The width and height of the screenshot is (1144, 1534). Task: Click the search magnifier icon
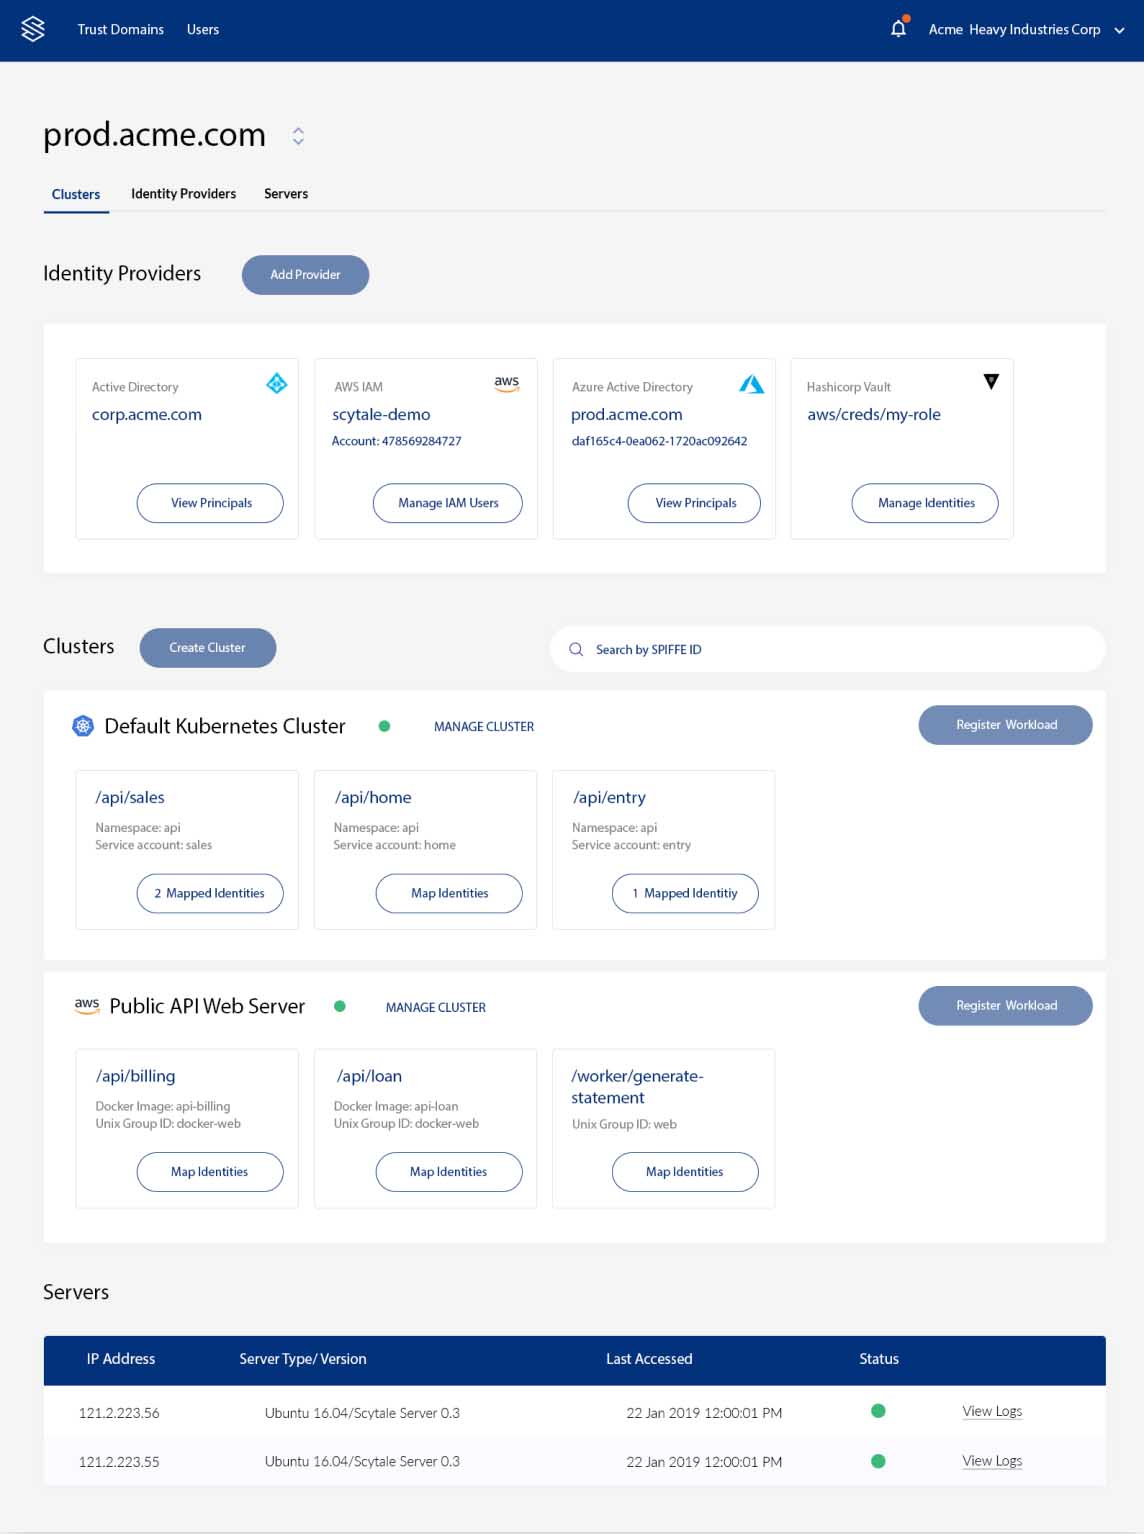tap(576, 649)
